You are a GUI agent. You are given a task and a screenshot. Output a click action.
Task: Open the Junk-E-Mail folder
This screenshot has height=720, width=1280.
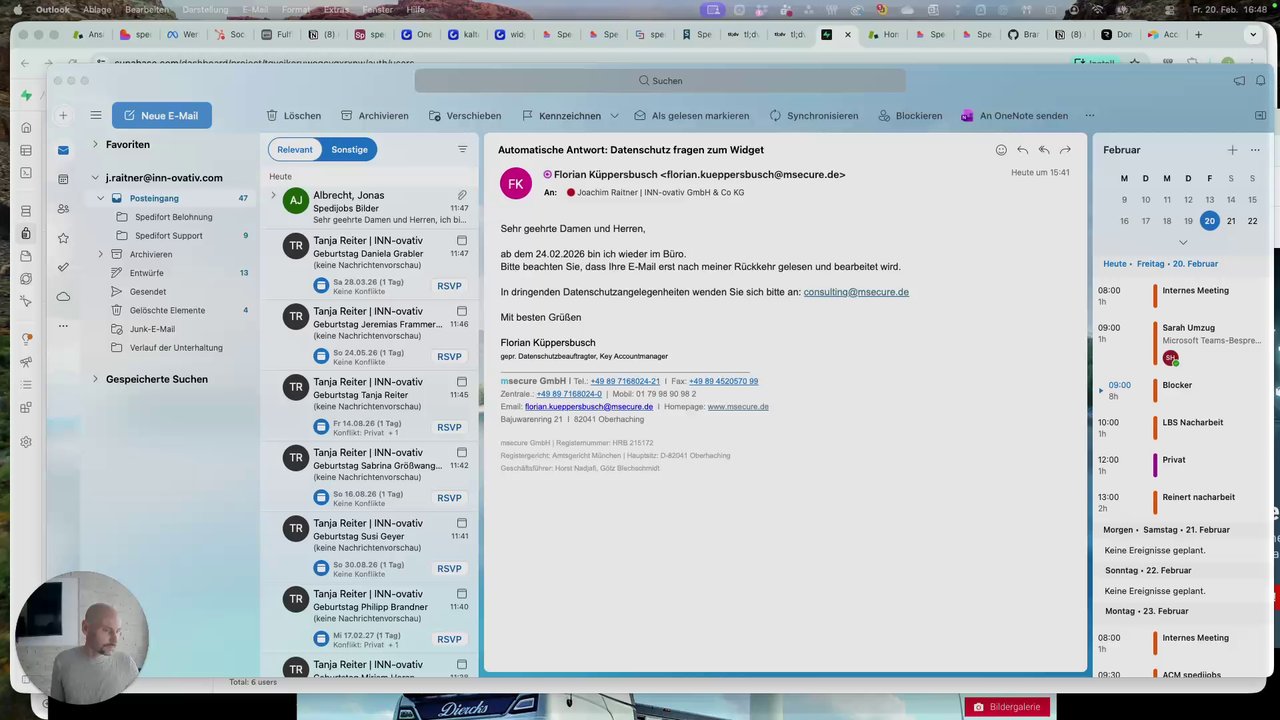[152, 329]
